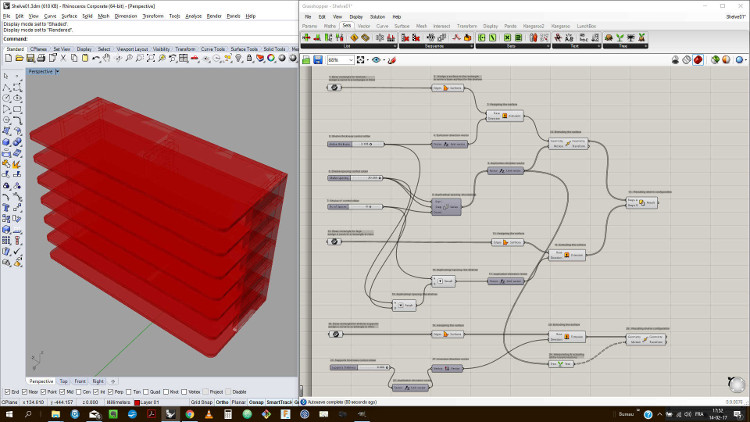Click the green Open file icon in Grasshopper

pyautogui.click(x=307, y=60)
